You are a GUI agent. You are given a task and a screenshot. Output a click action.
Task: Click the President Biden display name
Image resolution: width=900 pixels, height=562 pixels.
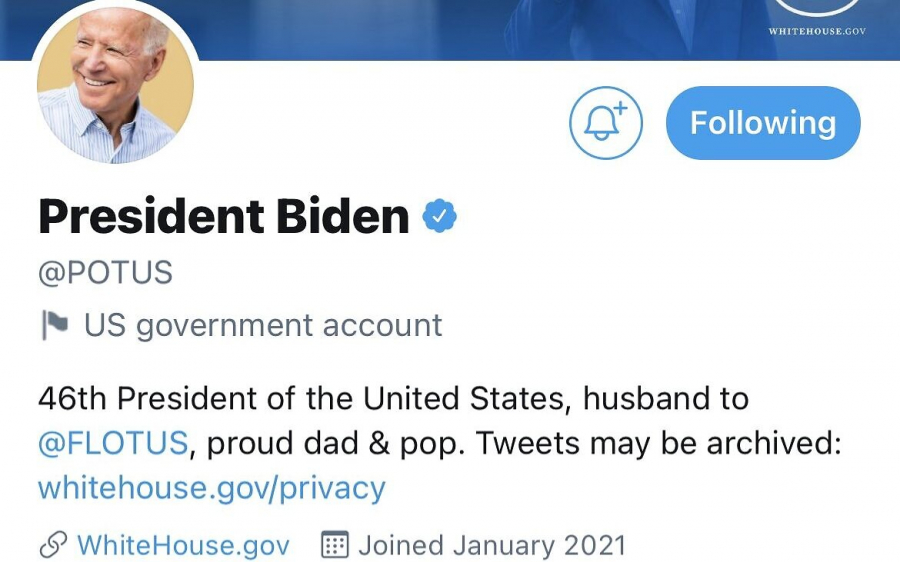[x=223, y=217]
